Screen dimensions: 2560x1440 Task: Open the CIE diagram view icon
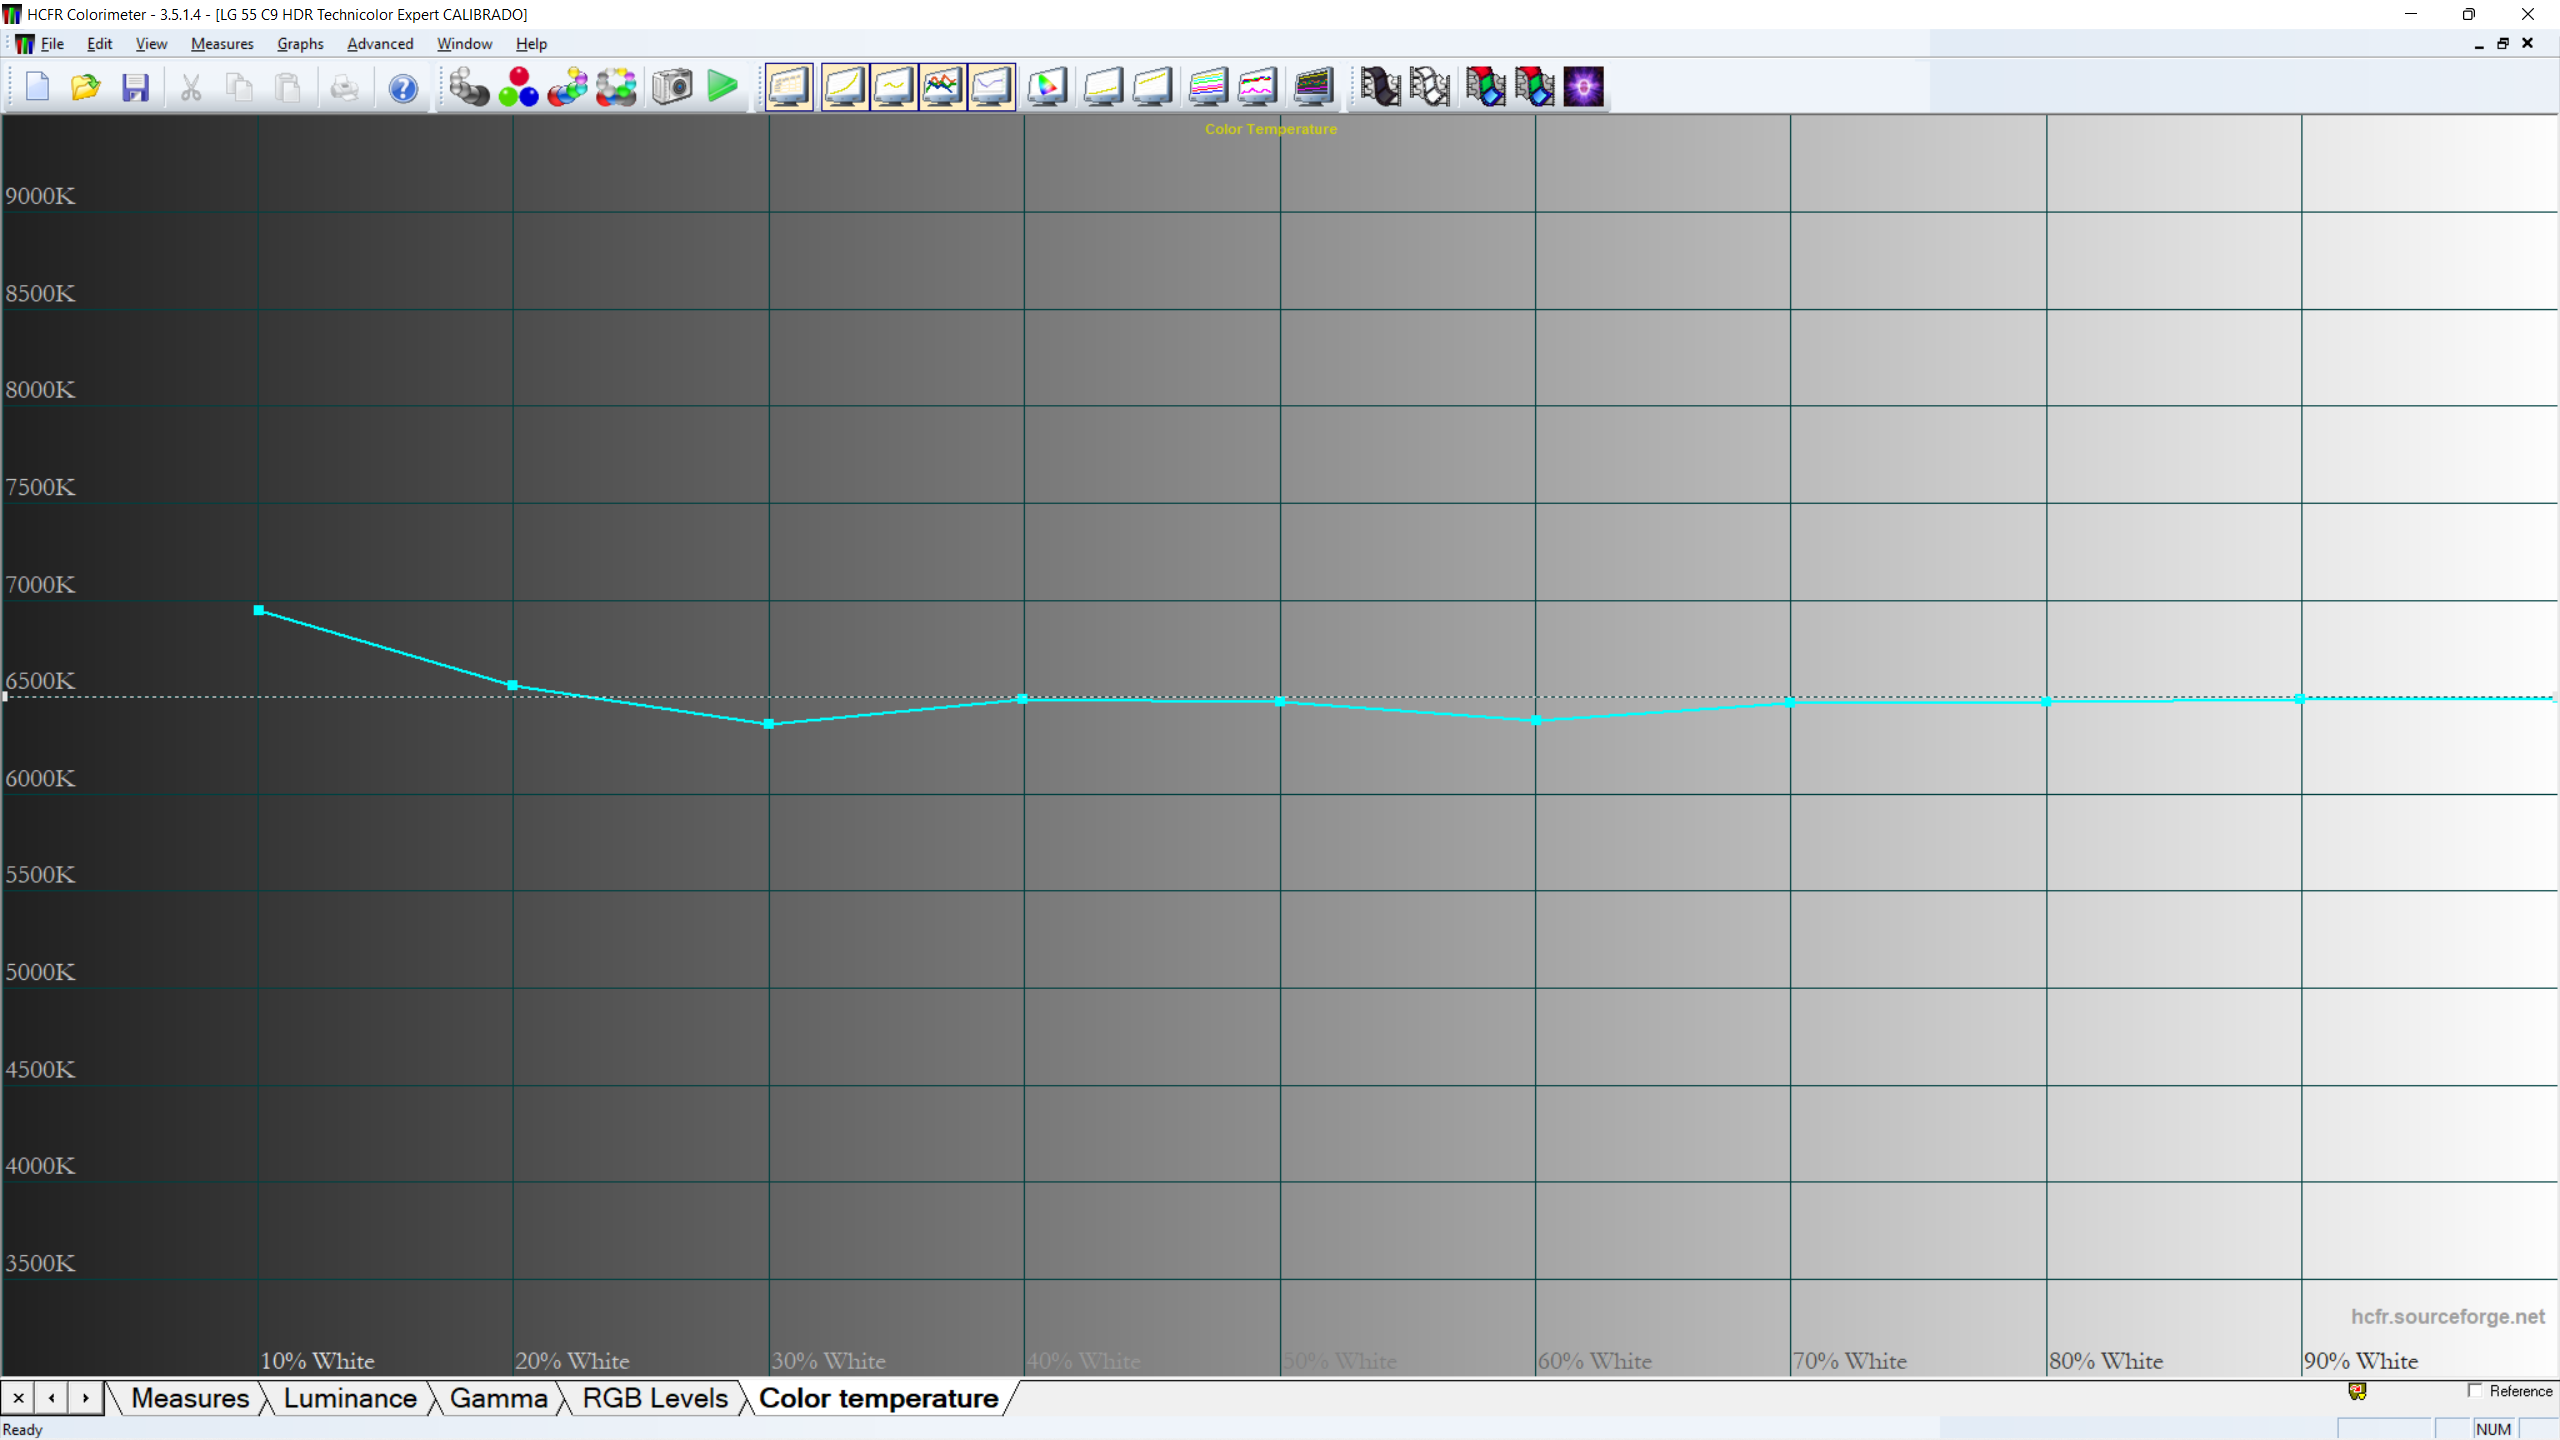tap(1047, 87)
